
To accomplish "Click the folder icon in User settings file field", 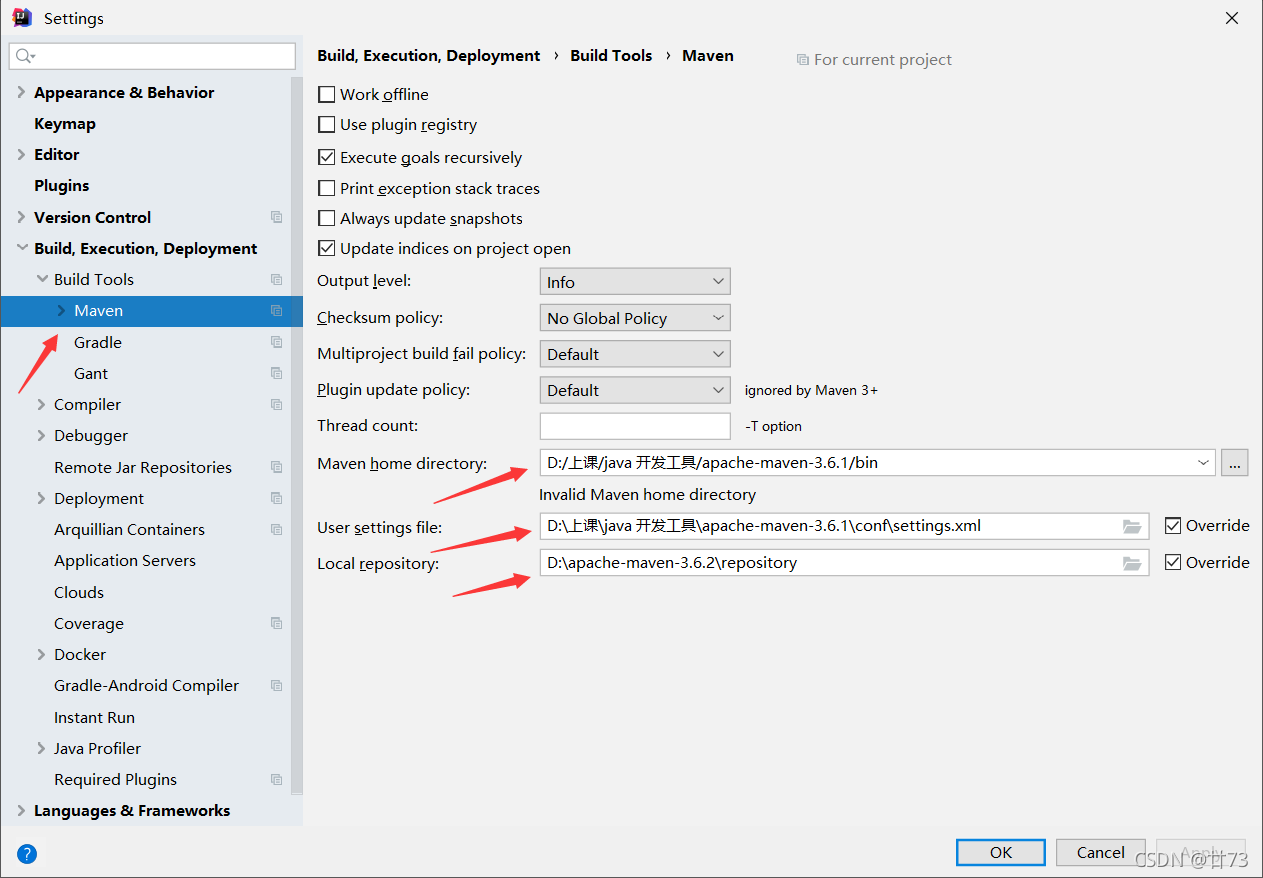I will (1132, 526).
